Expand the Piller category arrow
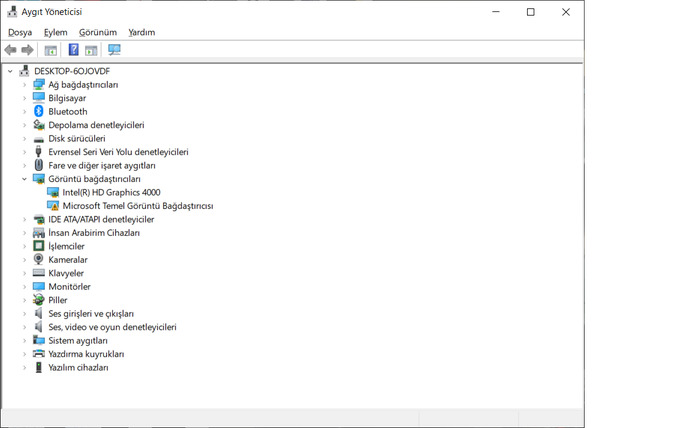The width and height of the screenshot is (690, 428). 25,300
